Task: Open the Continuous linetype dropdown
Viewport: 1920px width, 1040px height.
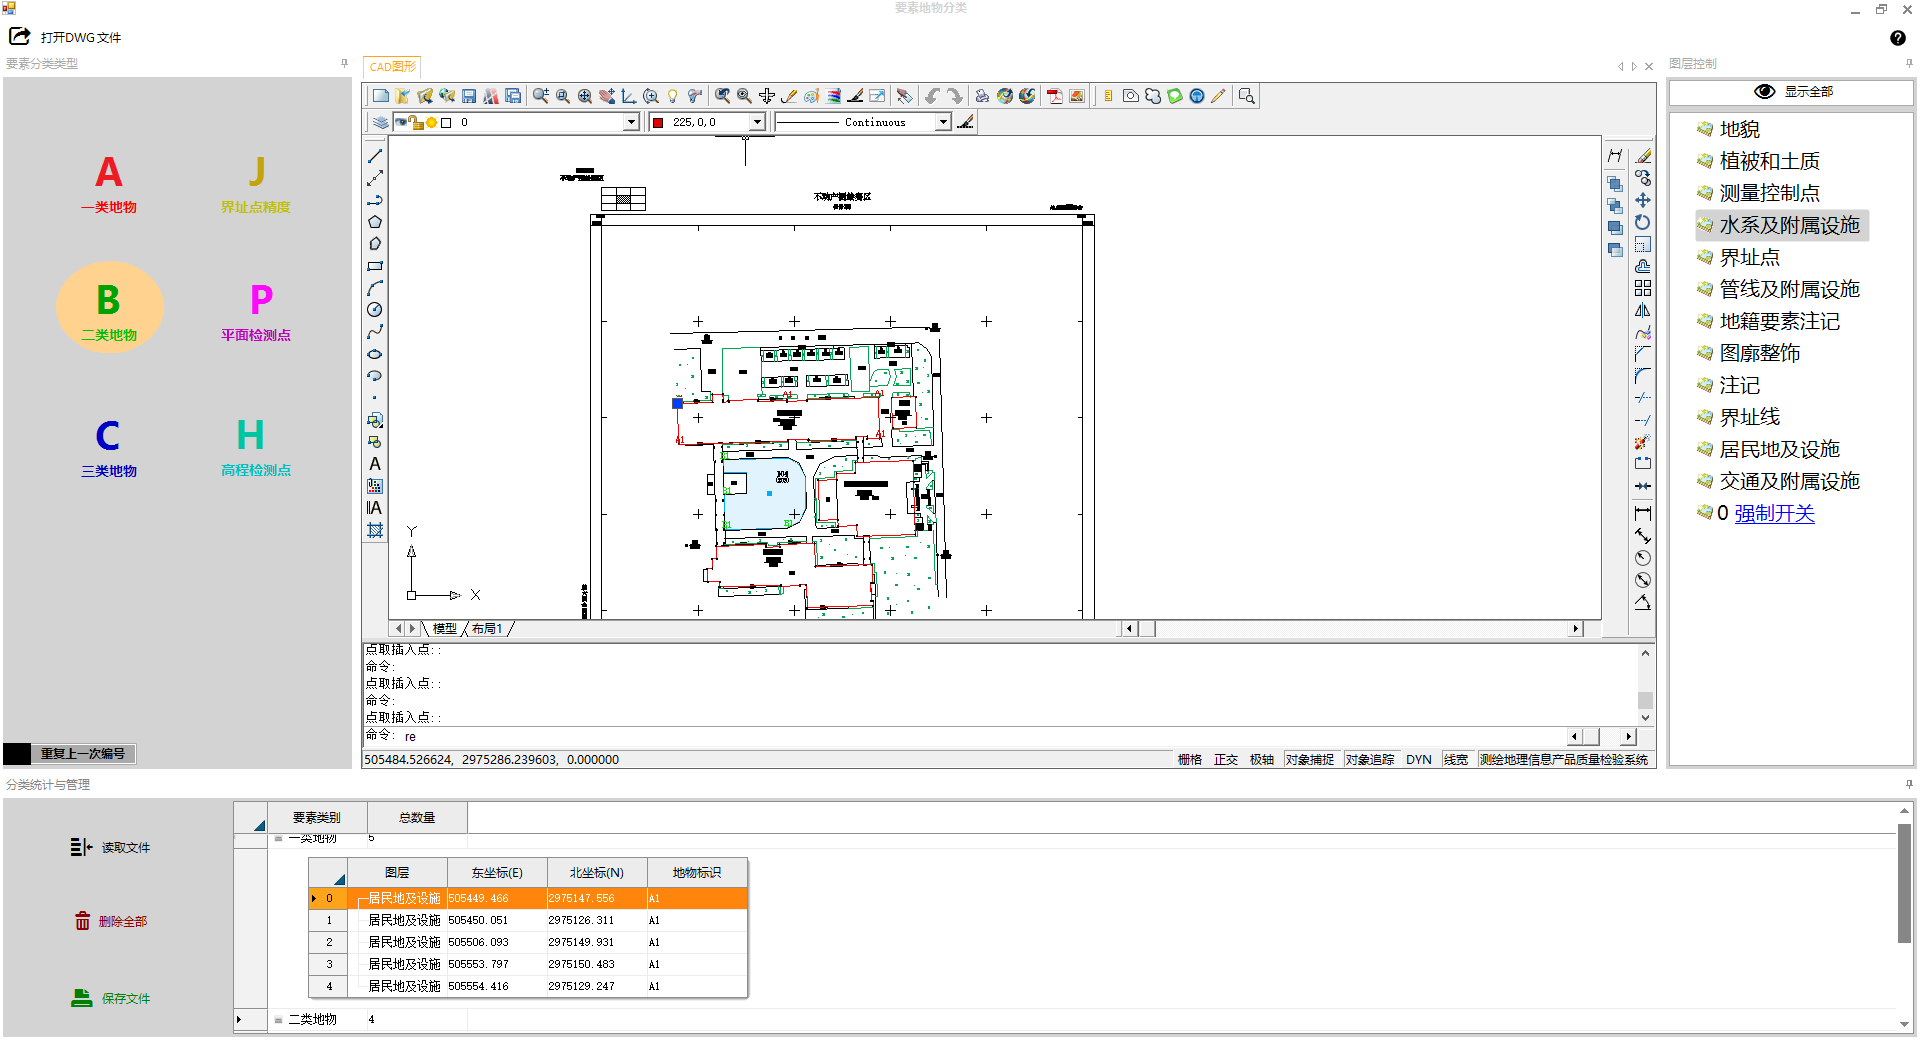Action: [x=942, y=122]
